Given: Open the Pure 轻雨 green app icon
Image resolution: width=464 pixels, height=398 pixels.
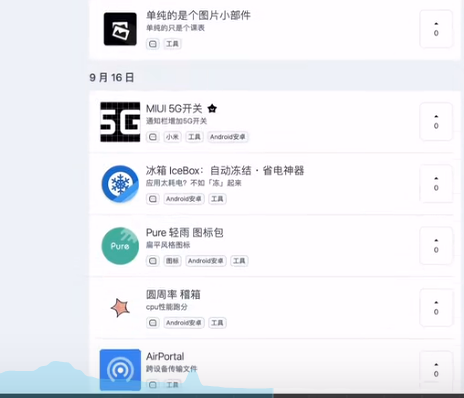Looking at the screenshot, I should [x=120, y=246].
